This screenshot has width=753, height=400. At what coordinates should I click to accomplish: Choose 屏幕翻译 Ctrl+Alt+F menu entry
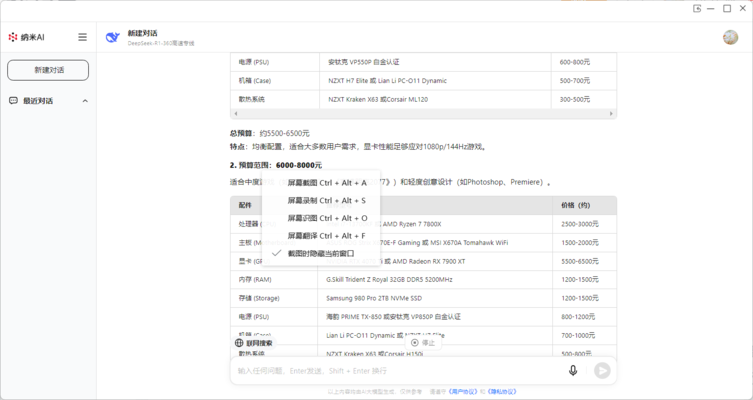click(327, 236)
